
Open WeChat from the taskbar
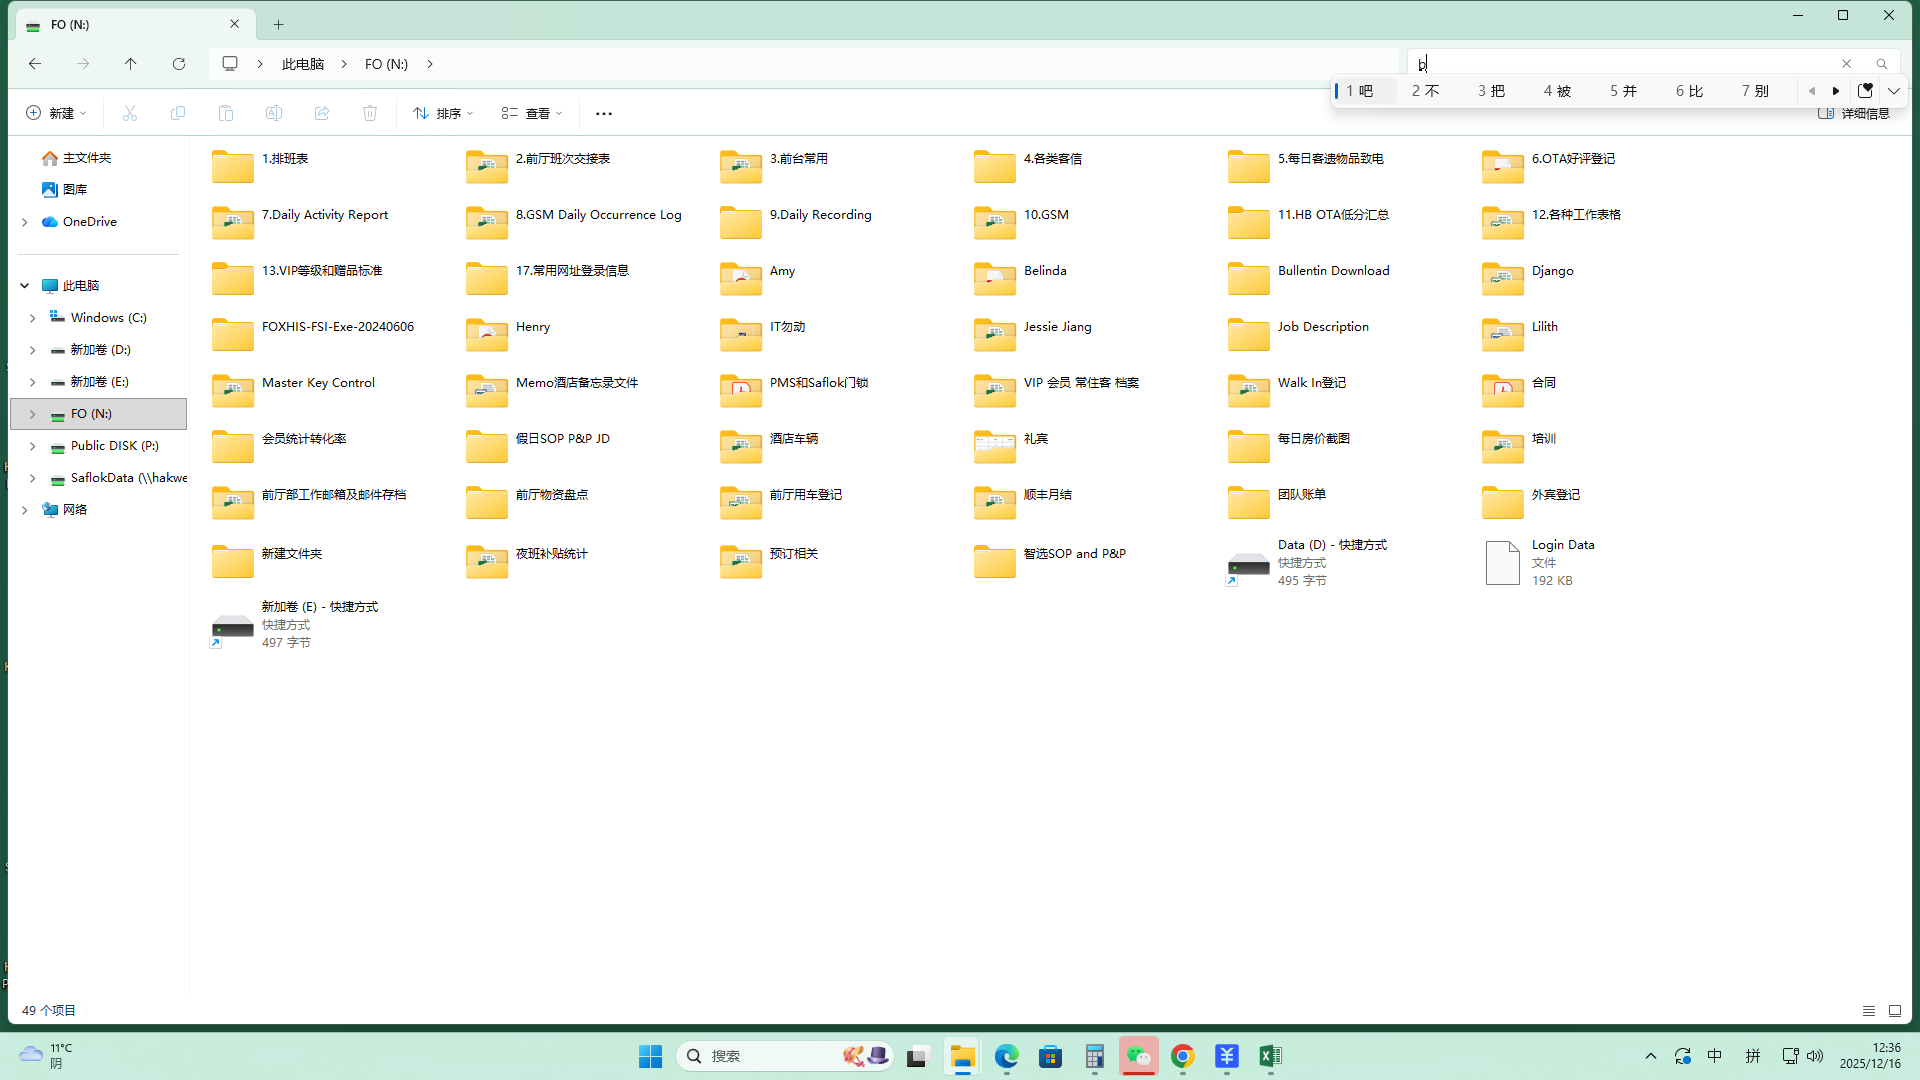pos(1139,1056)
